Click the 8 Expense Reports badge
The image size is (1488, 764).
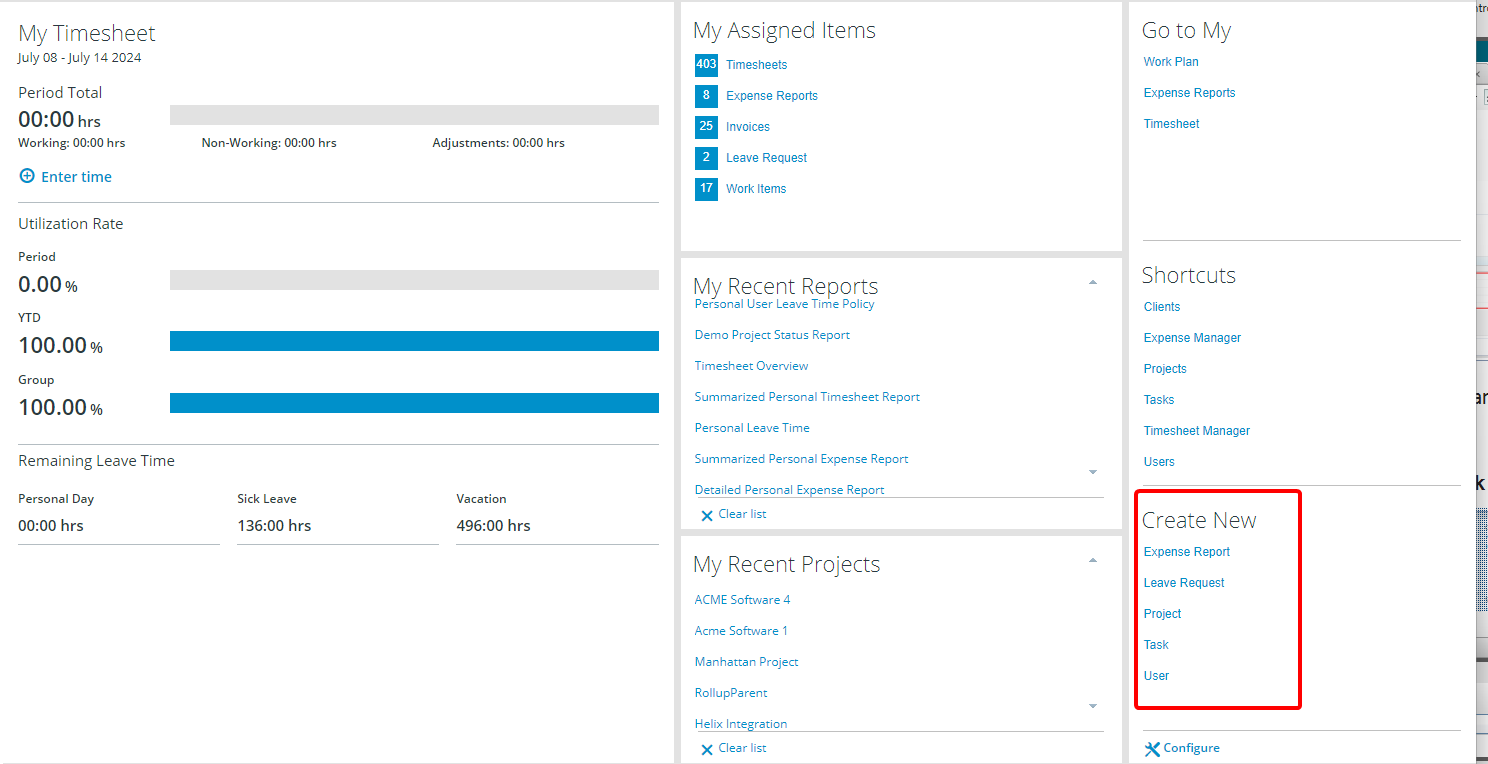706,95
